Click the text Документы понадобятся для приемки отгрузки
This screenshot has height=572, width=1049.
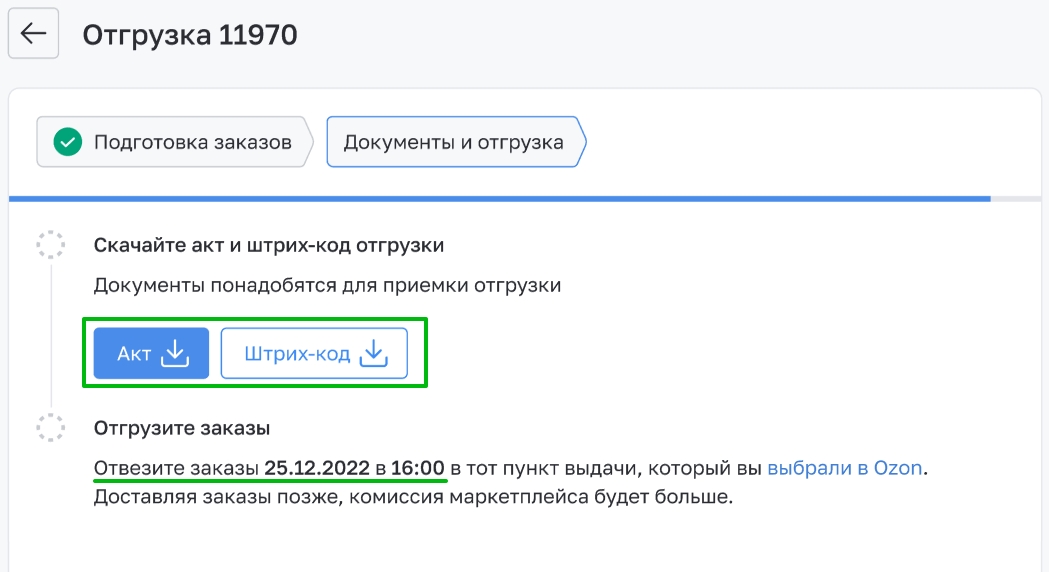click(x=327, y=286)
